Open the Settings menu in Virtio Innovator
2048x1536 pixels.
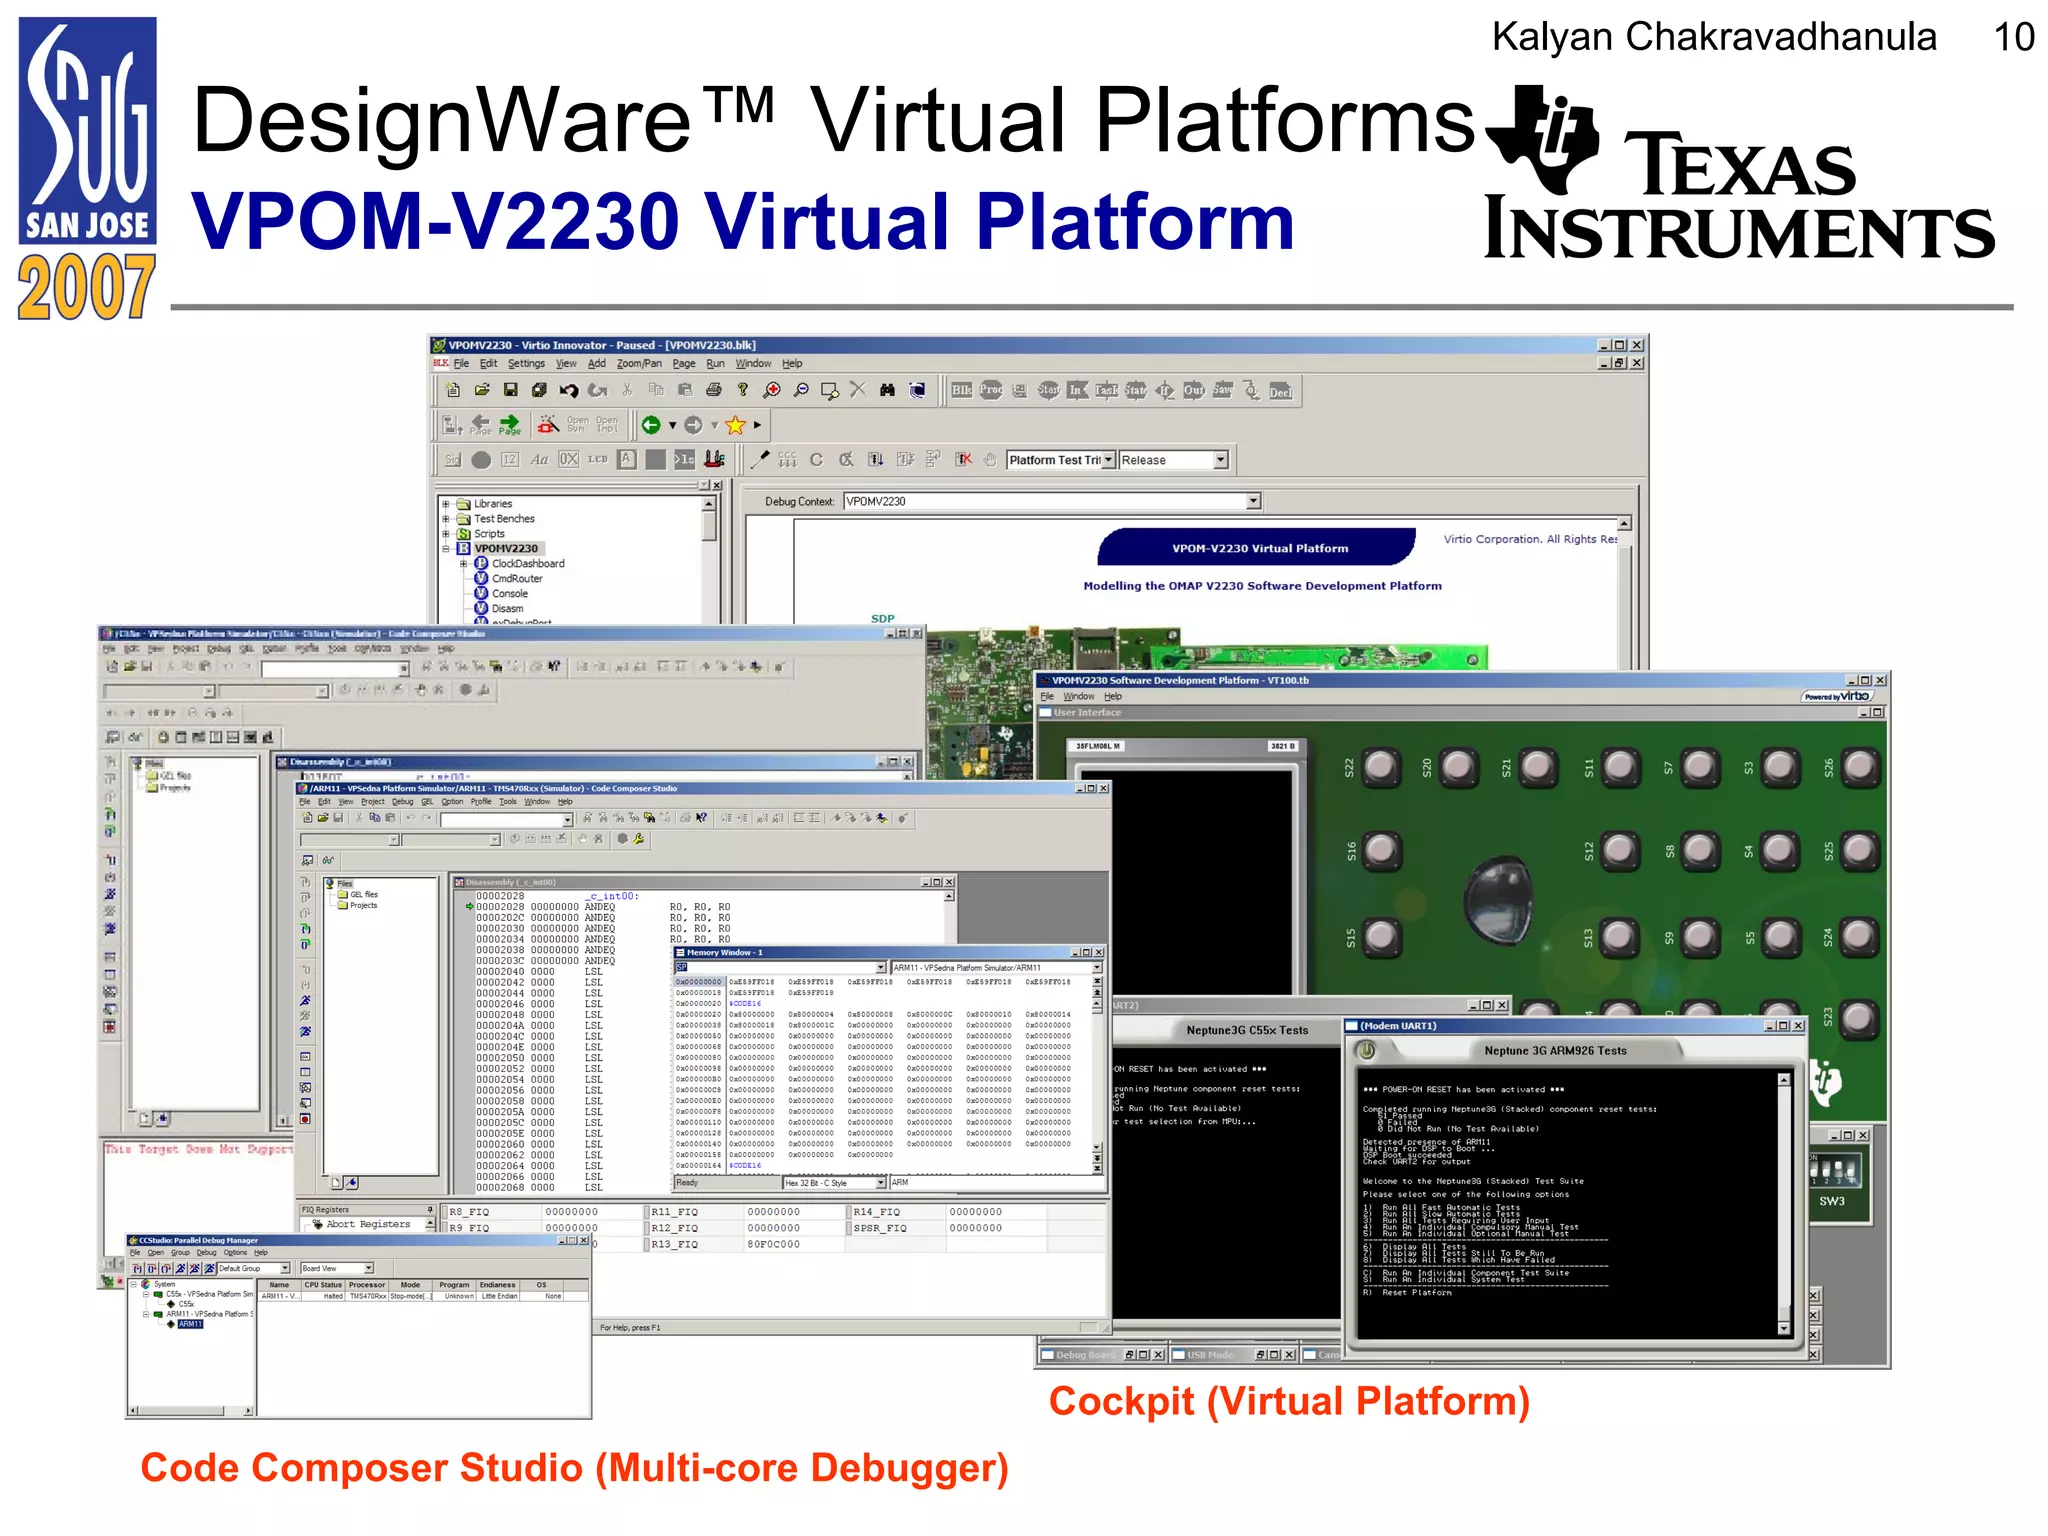click(526, 364)
